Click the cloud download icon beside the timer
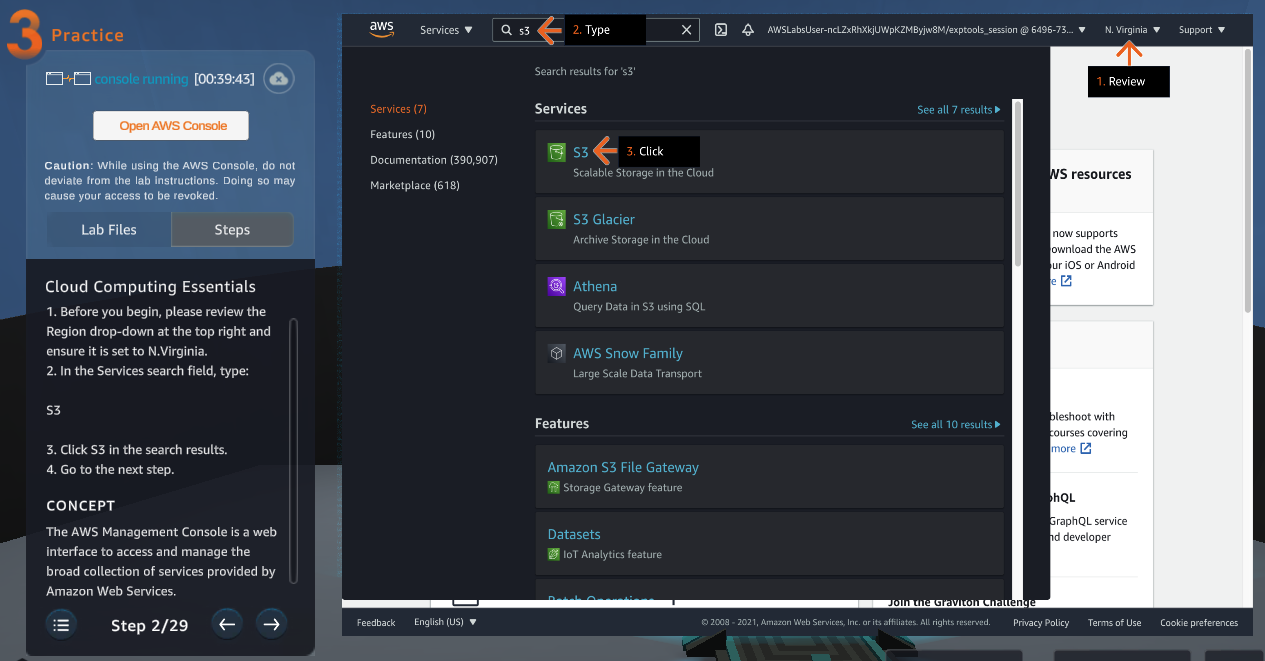This screenshot has width=1265, height=661. point(279,78)
